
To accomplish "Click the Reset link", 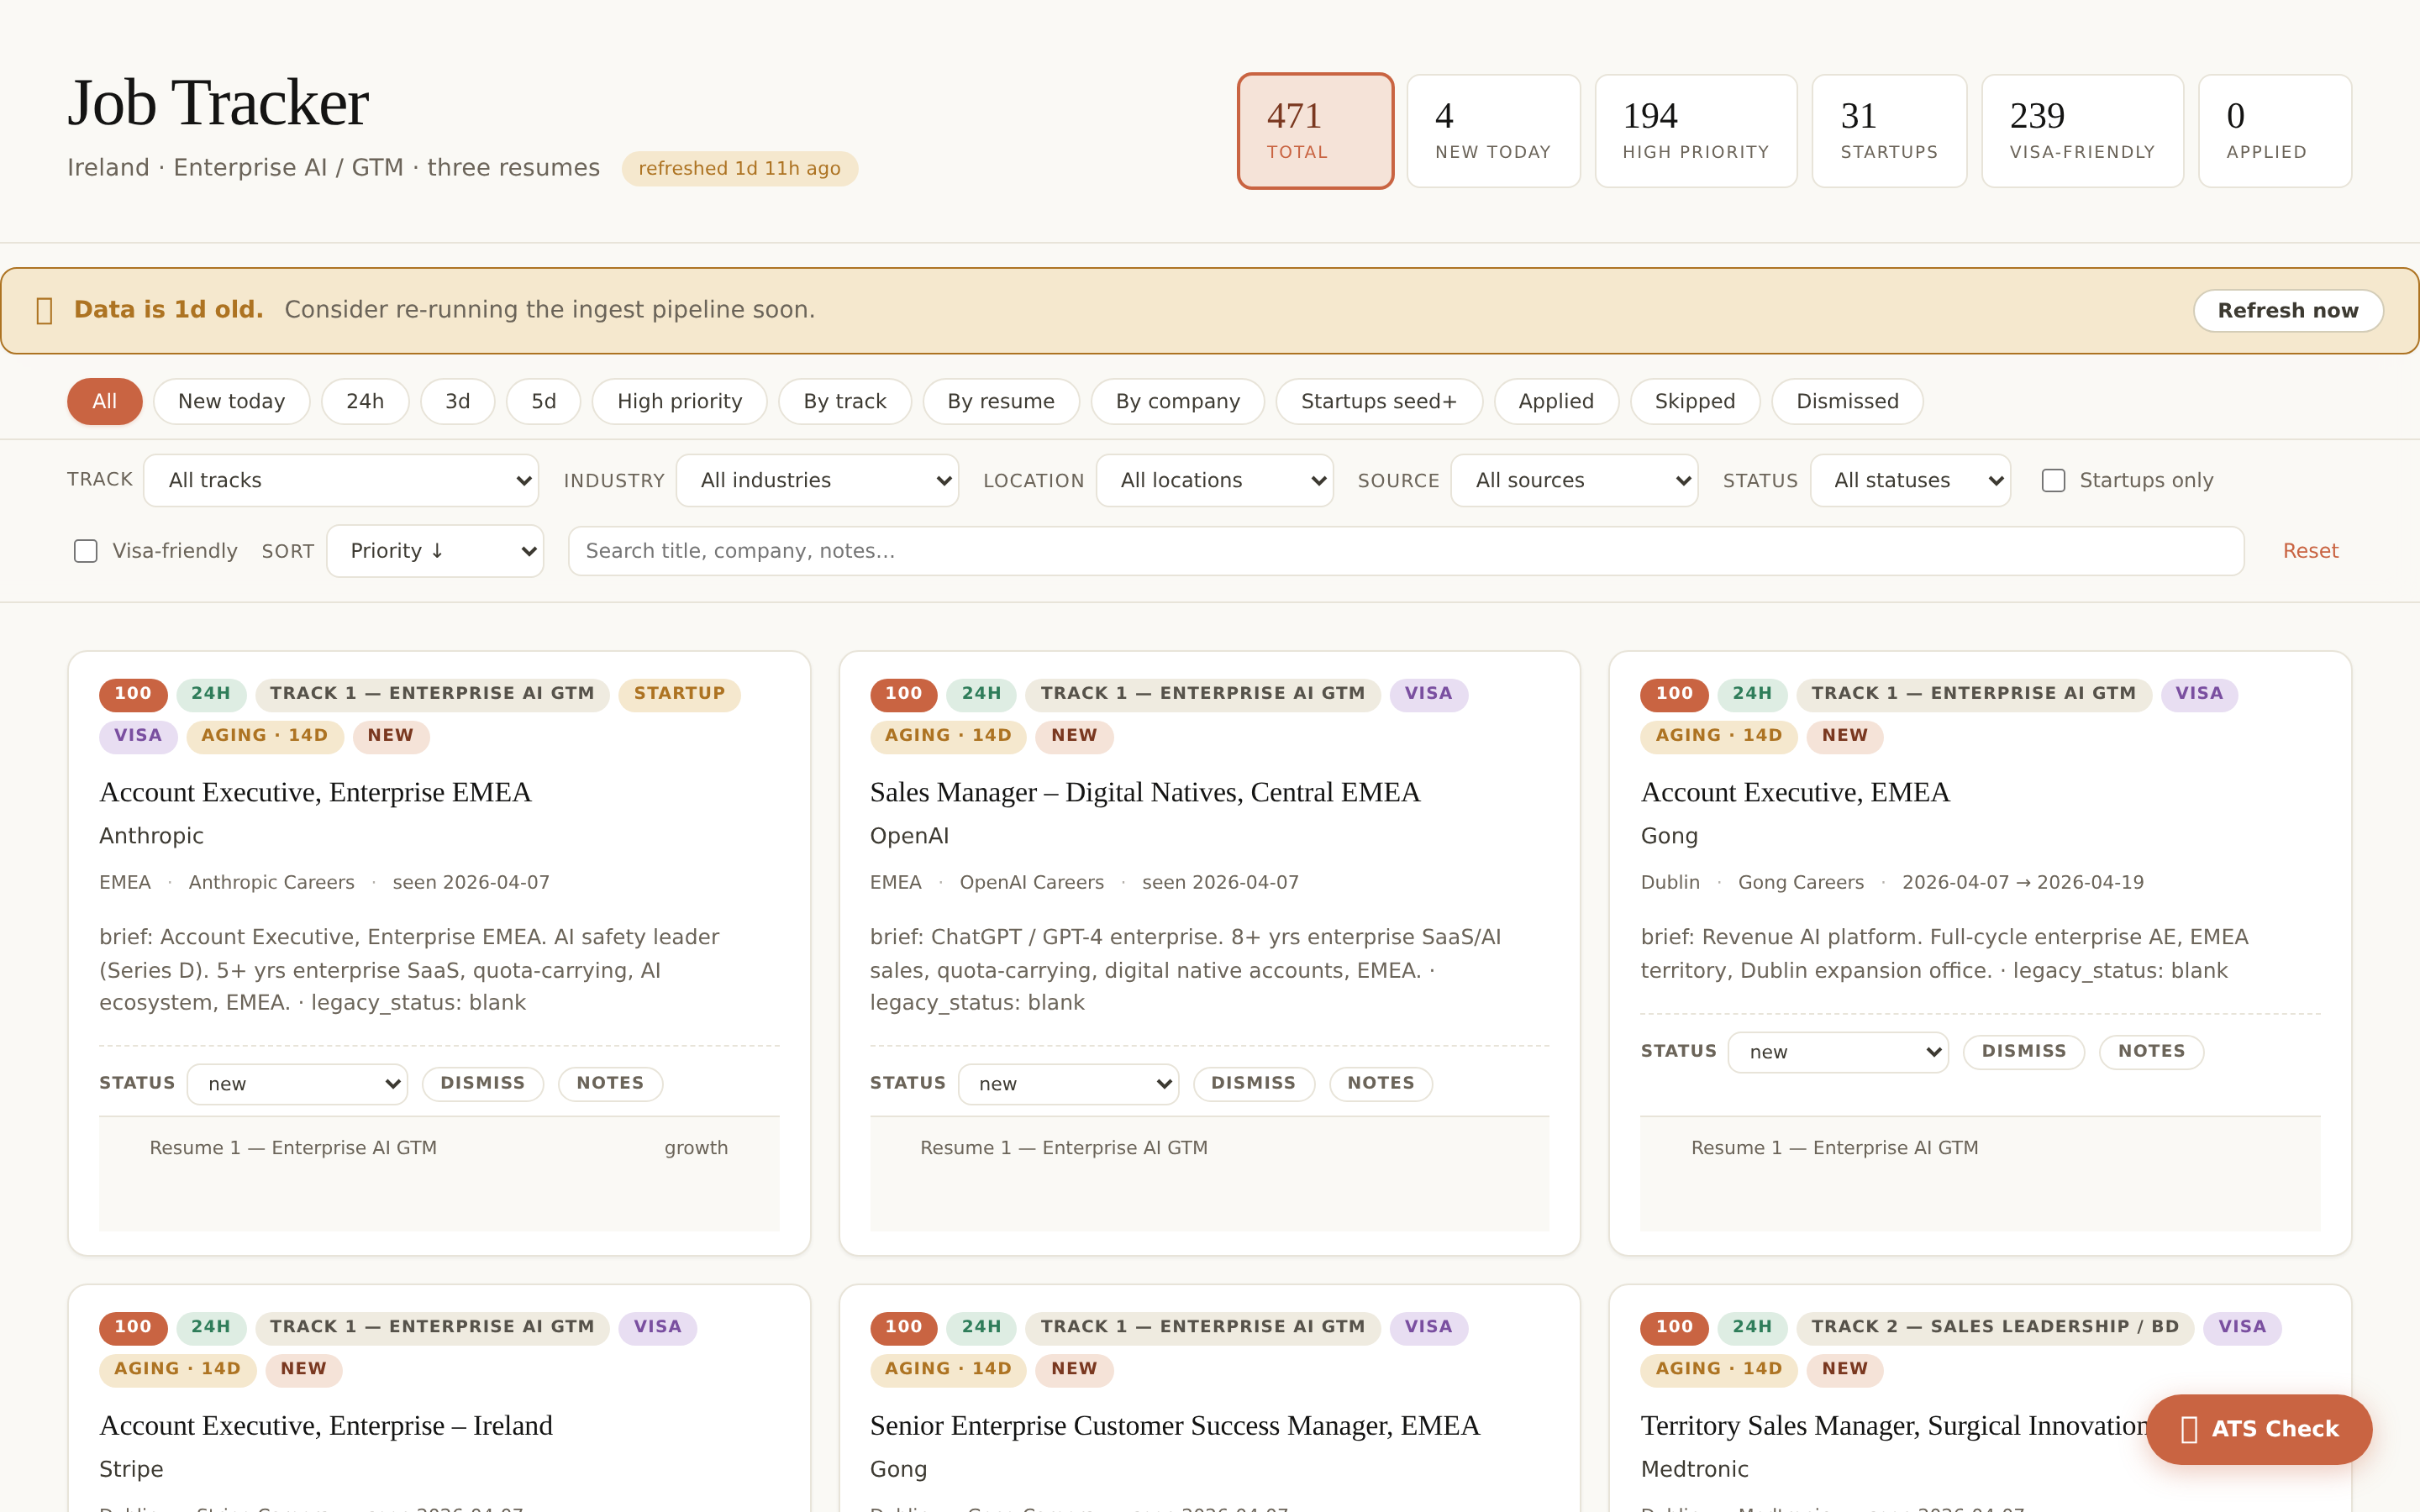I will 2310,550.
